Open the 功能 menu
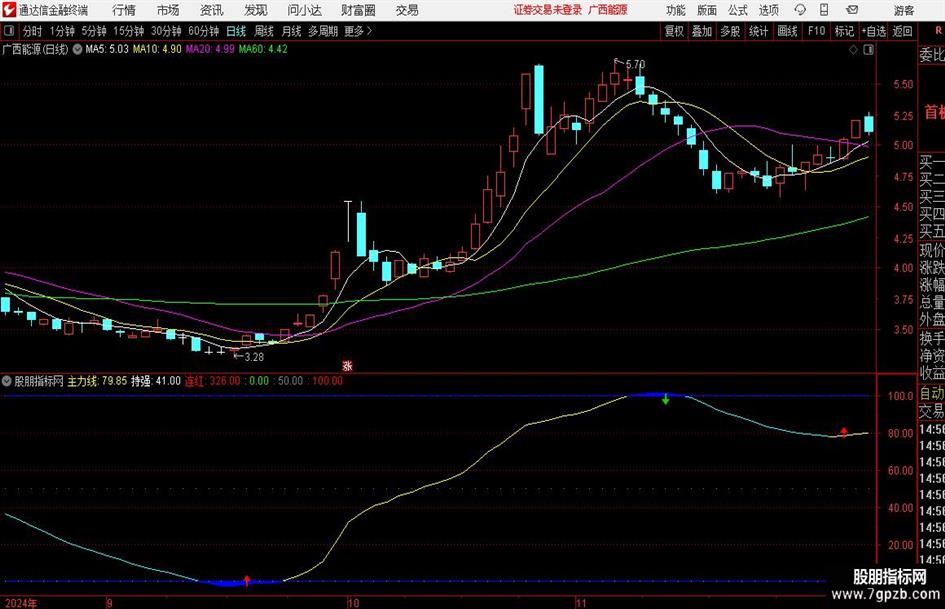Image resolution: width=945 pixels, height=609 pixels. click(676, 10)
